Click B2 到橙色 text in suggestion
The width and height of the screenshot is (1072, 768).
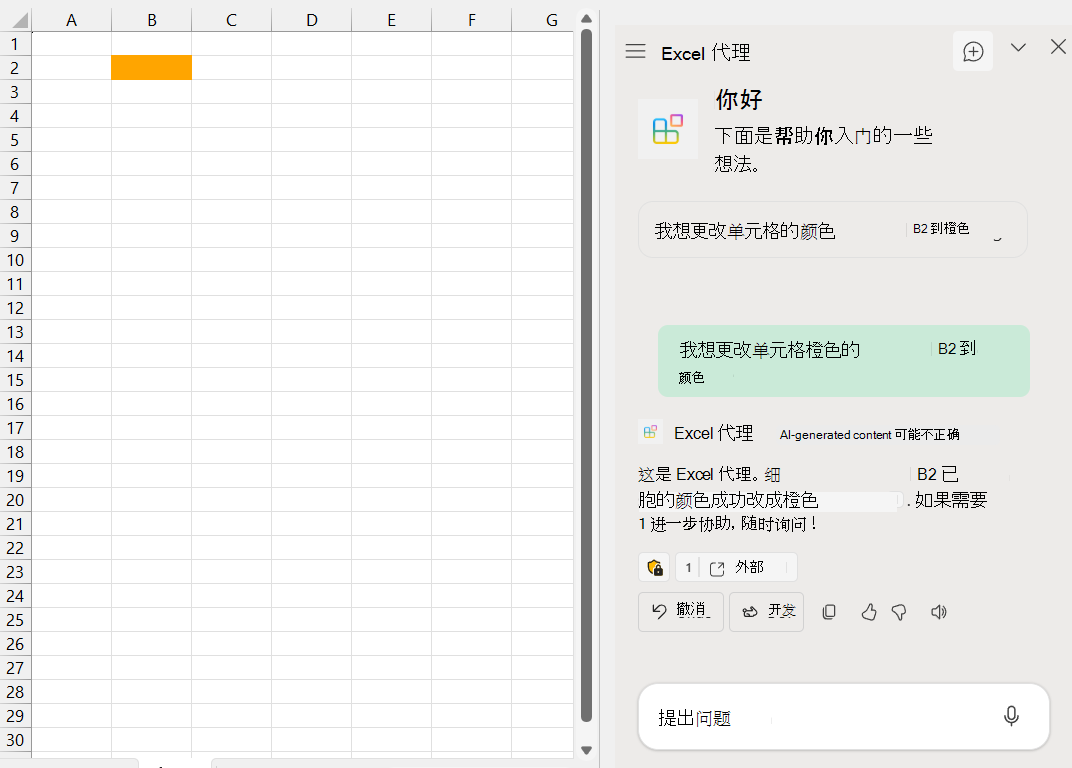point(941,228)
